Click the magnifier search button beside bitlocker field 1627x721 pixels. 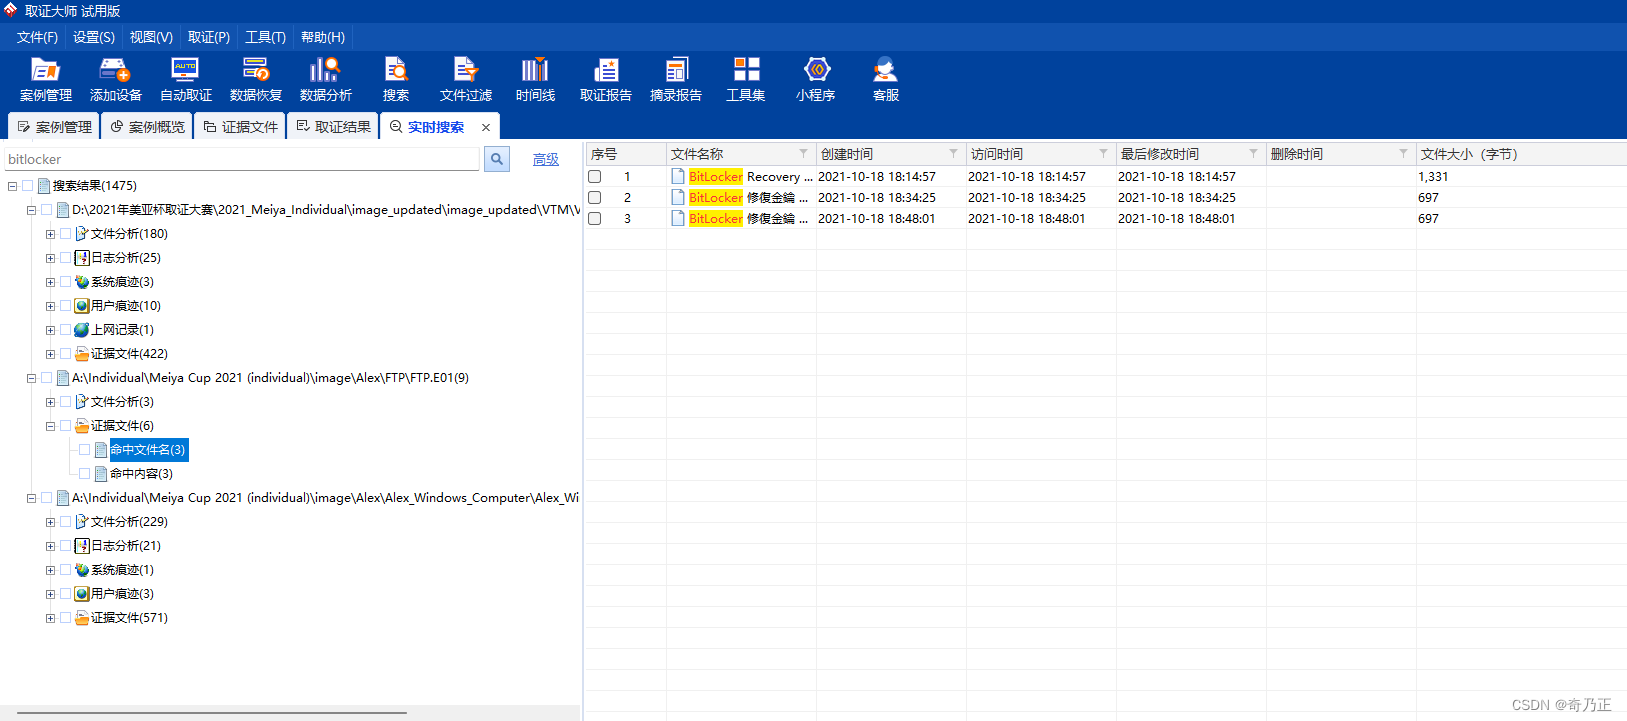tap(497, 159)
